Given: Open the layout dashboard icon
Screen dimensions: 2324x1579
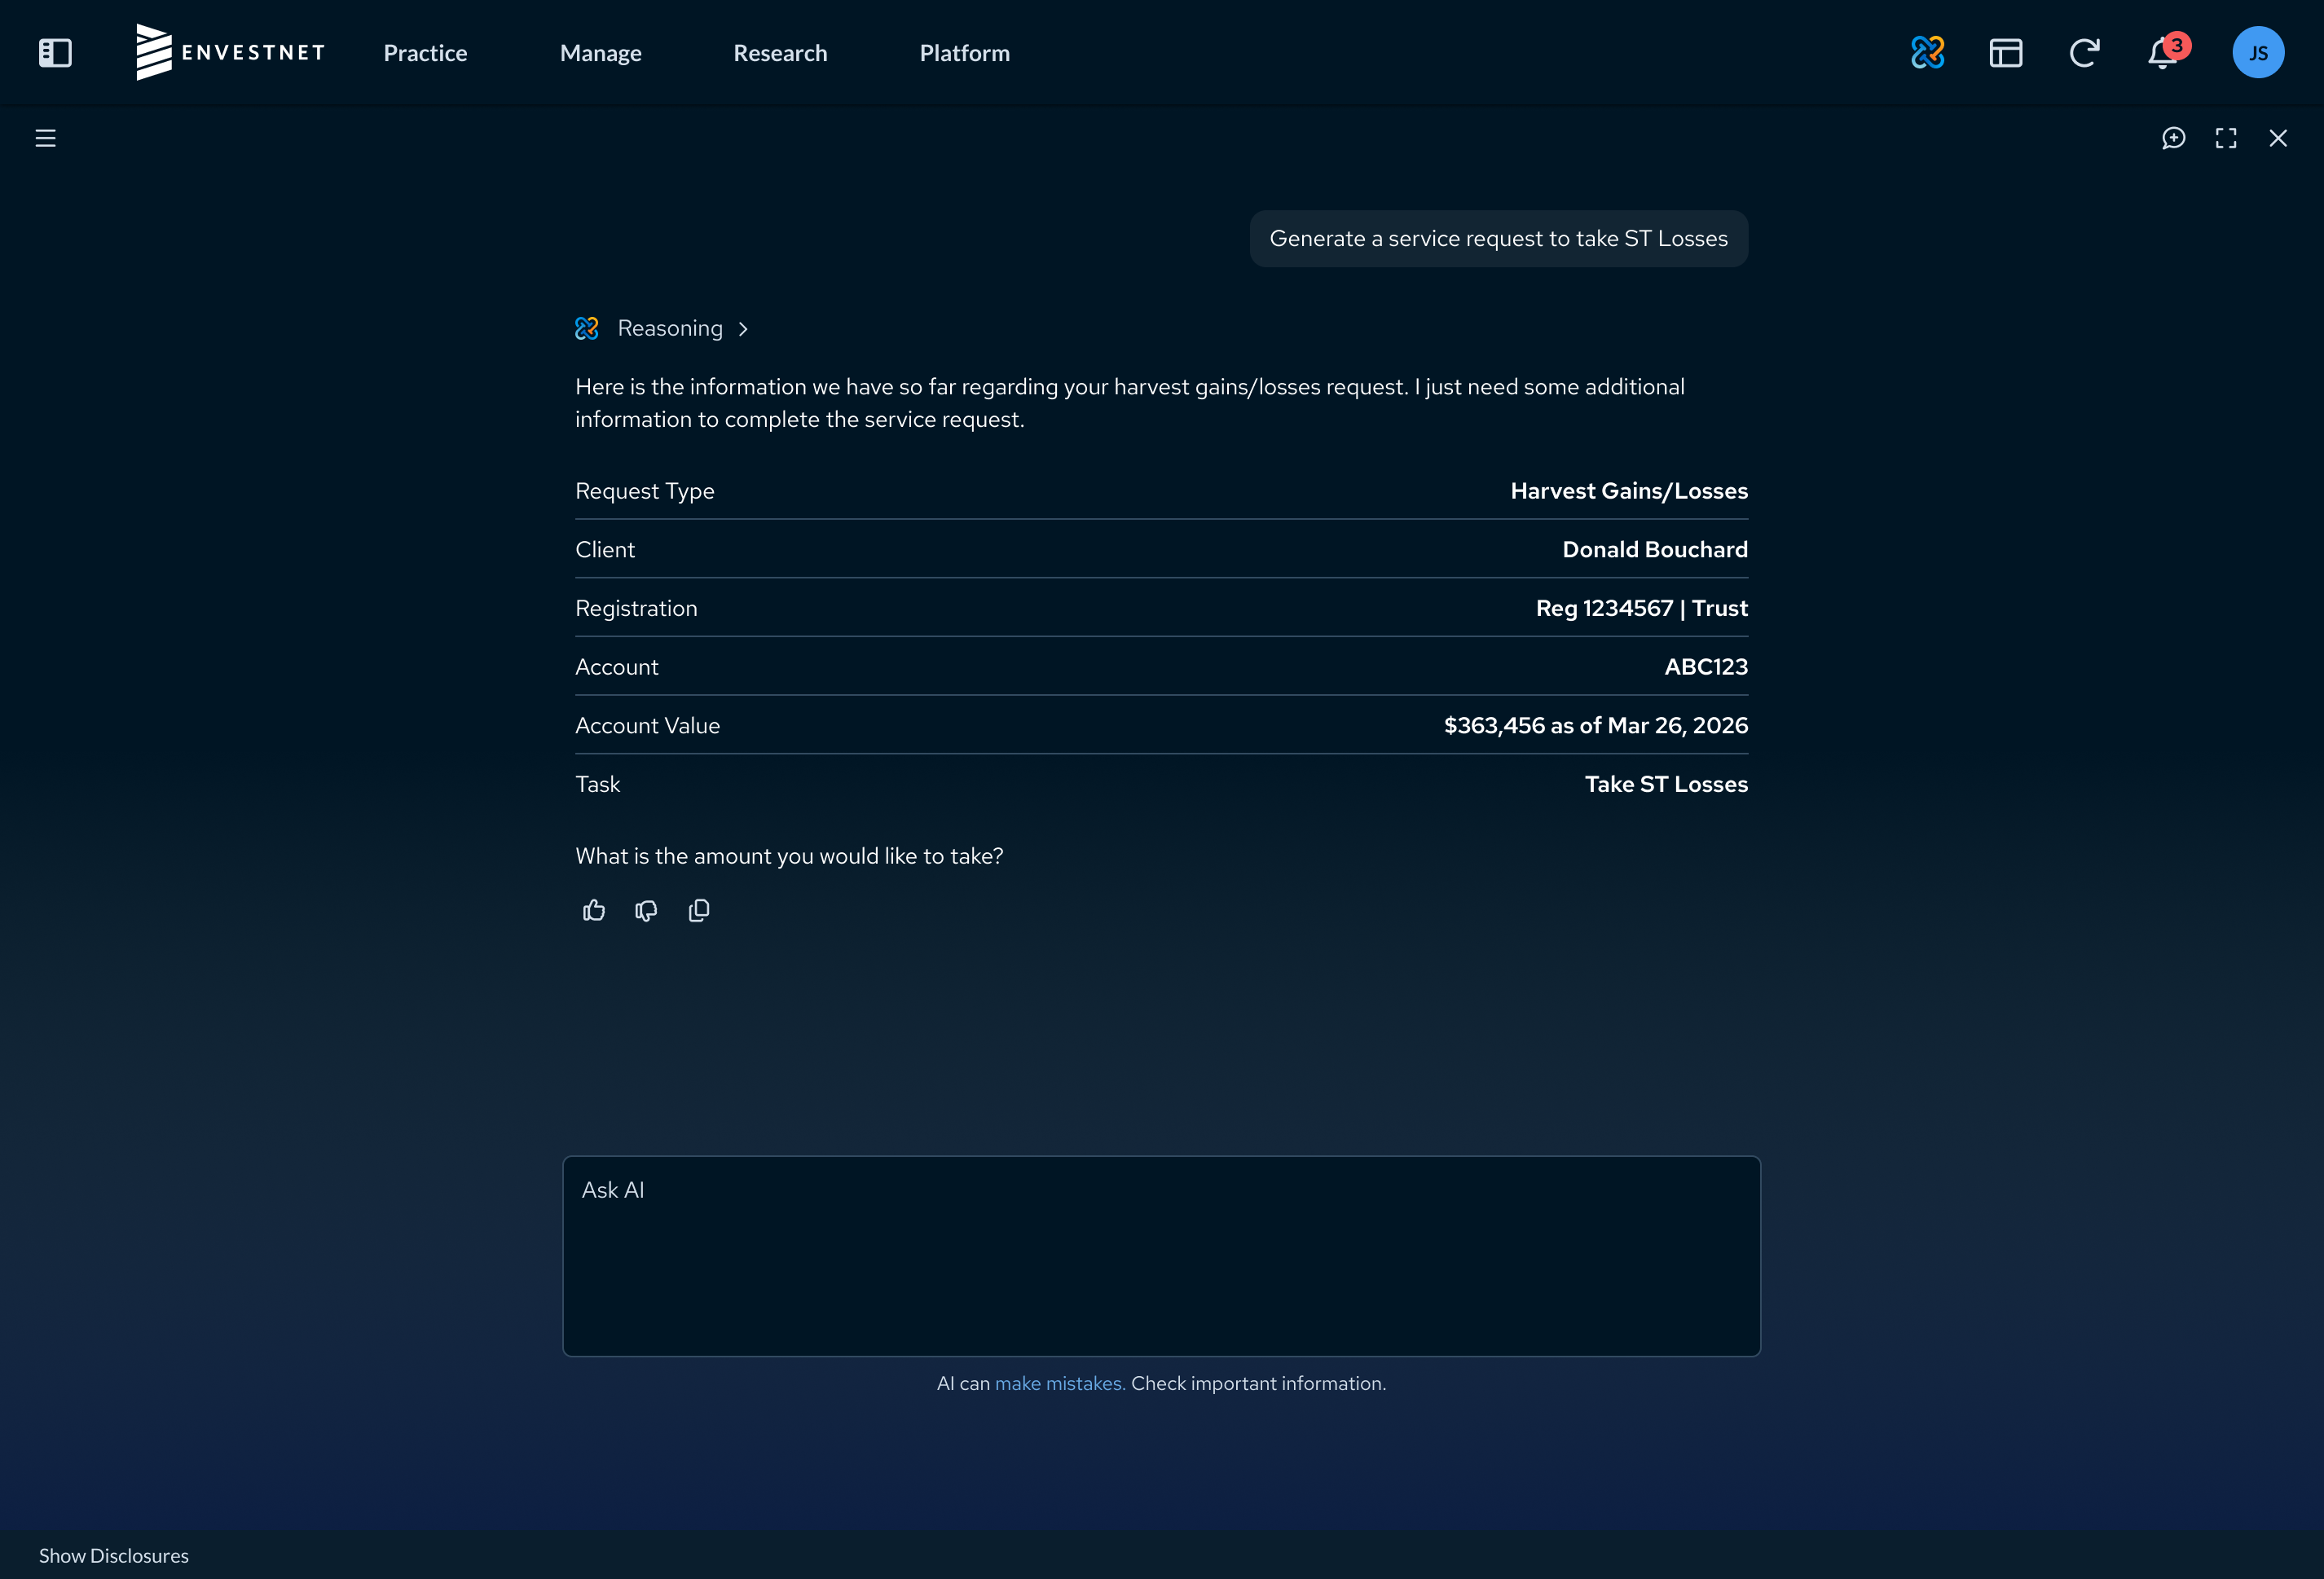Looking at the screenshot, I should tap(2005, 53).
